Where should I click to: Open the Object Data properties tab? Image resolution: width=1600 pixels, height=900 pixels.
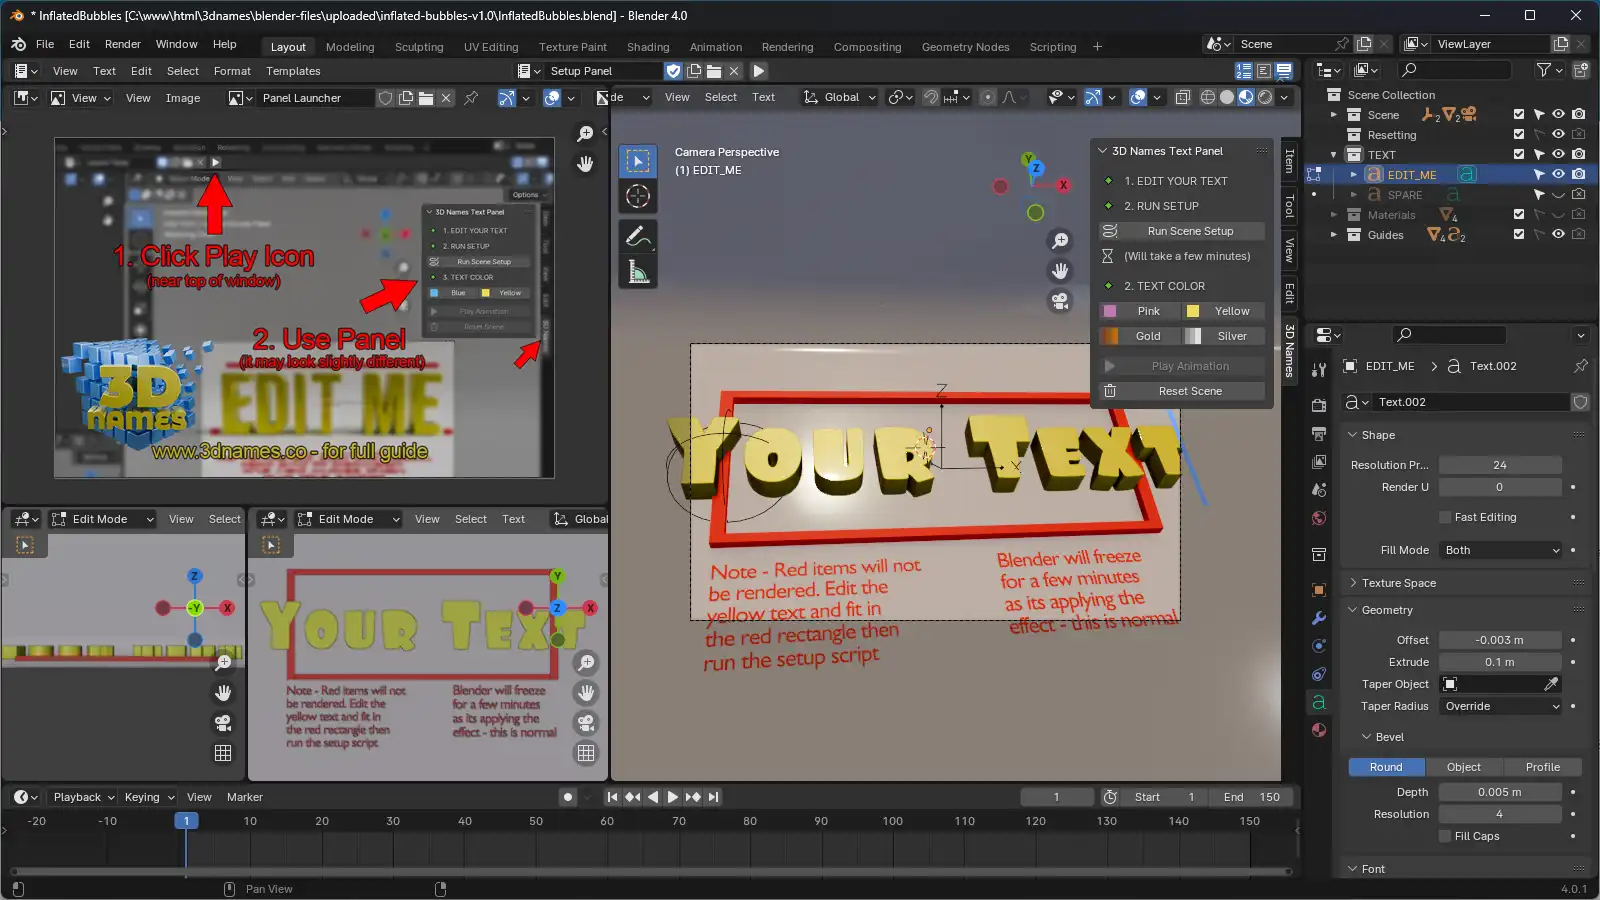coord(1319,702)
